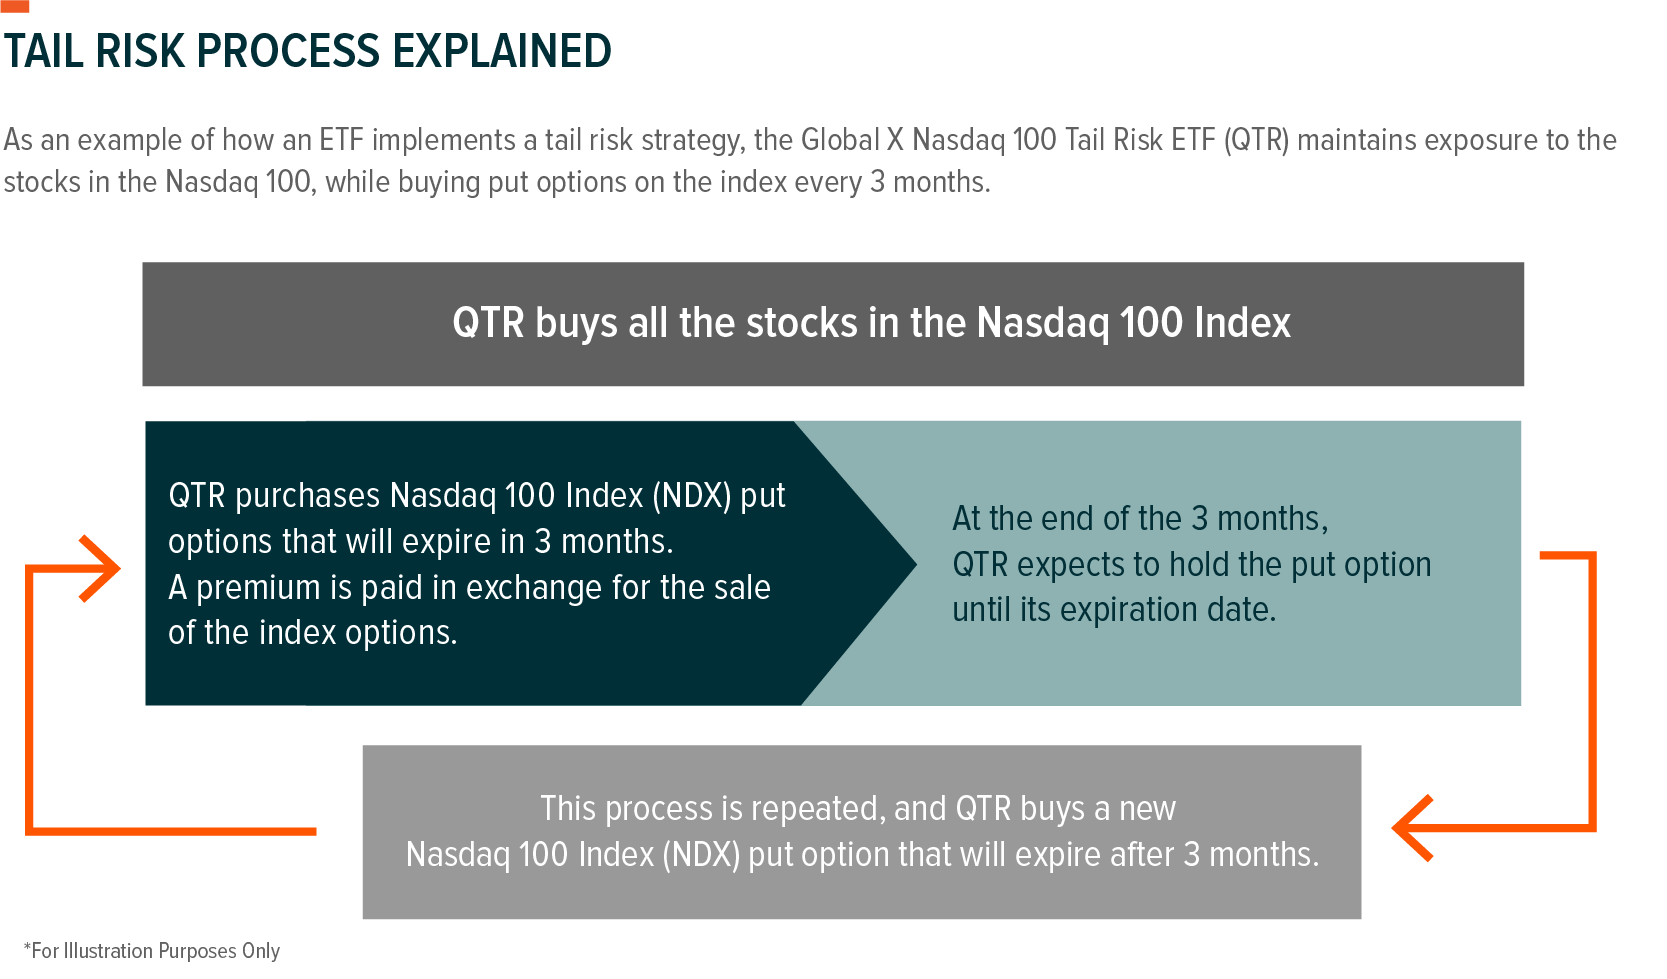Click the 'until its expiration date.' line
The width and height of the screenshot is (1667, 979).
click(1114, 609)
